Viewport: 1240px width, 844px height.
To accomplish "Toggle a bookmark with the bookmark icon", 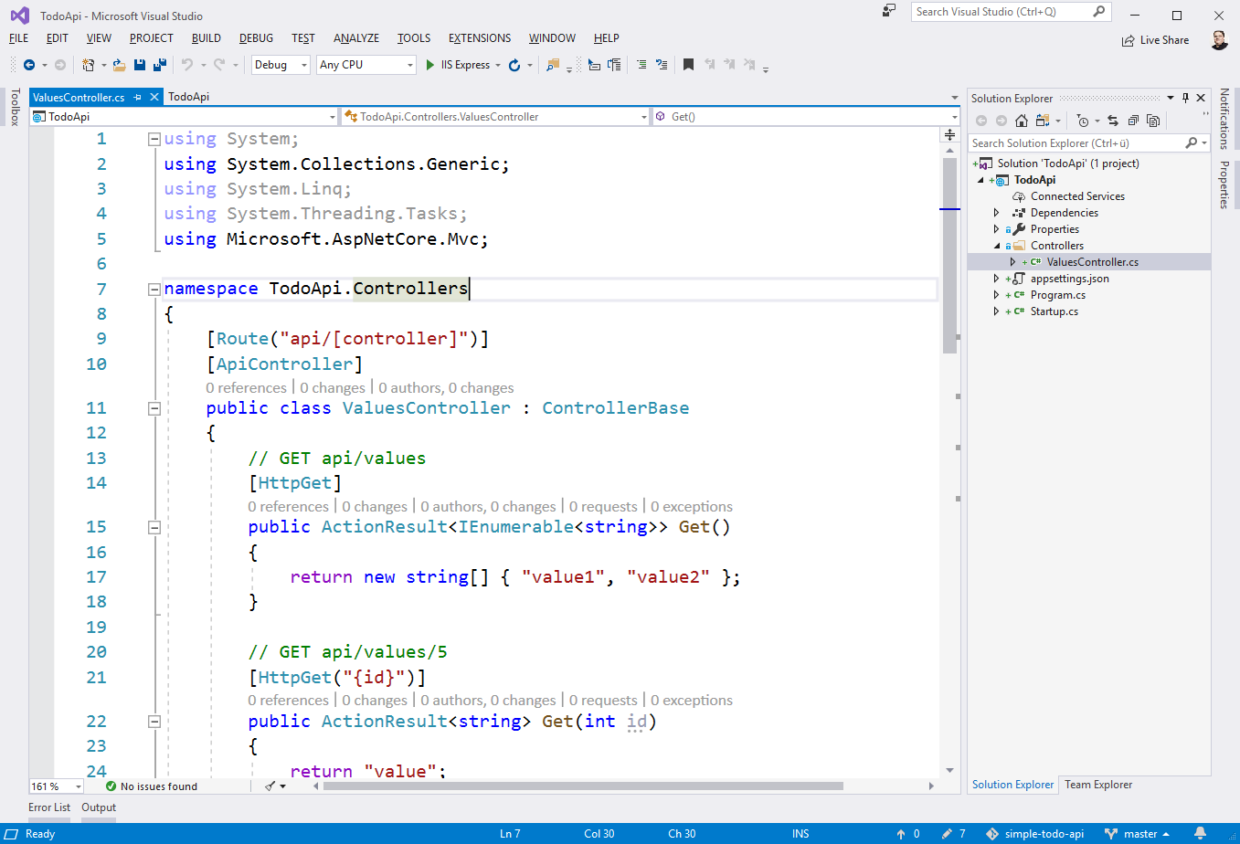I will [x=689, y=65].
